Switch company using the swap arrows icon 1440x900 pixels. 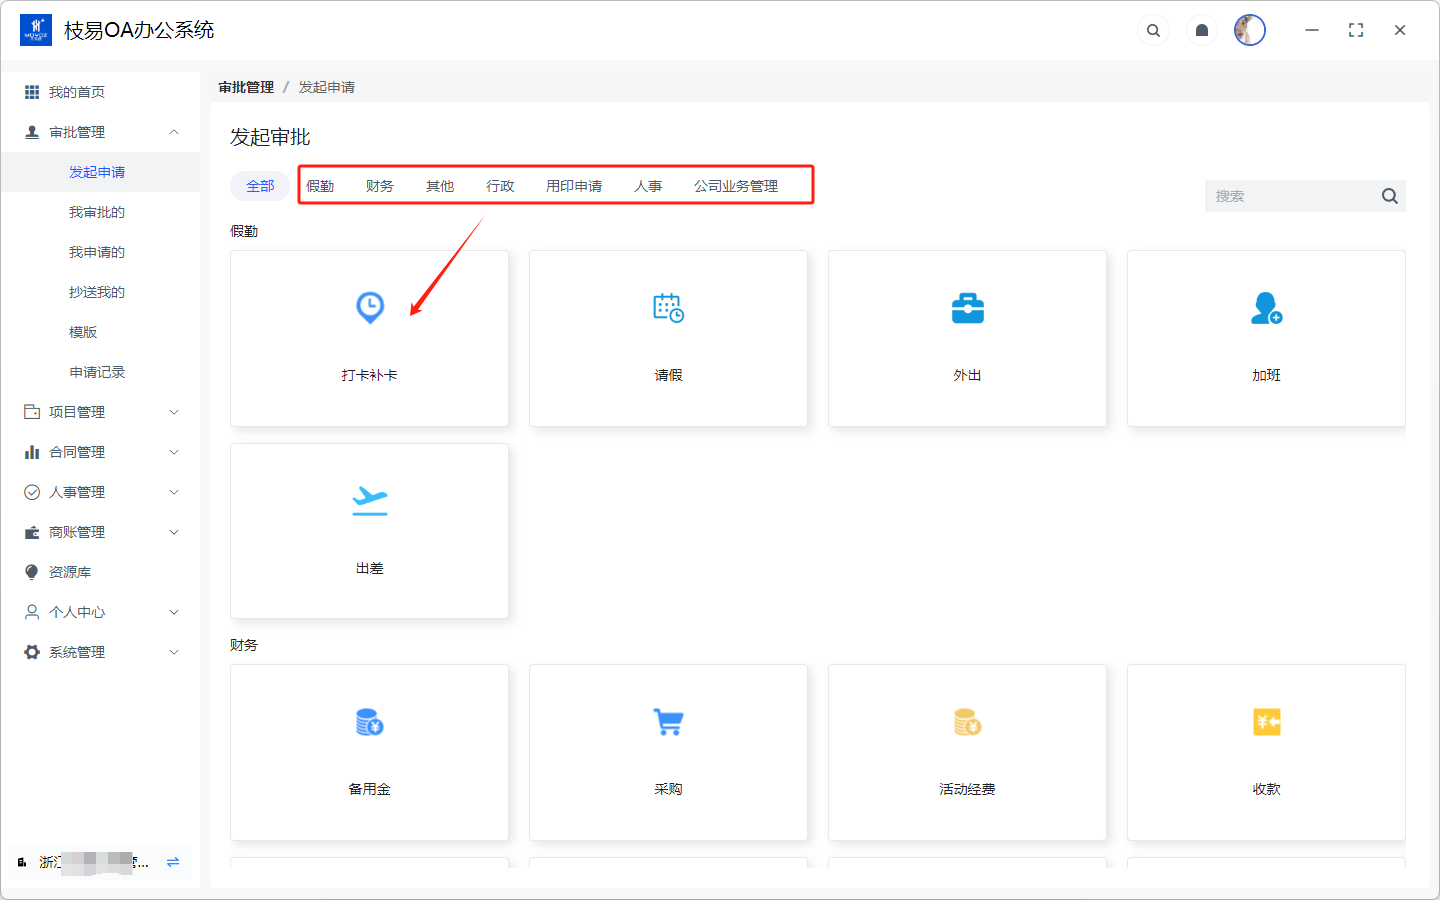pyautogui.click(x=173, y=862)
